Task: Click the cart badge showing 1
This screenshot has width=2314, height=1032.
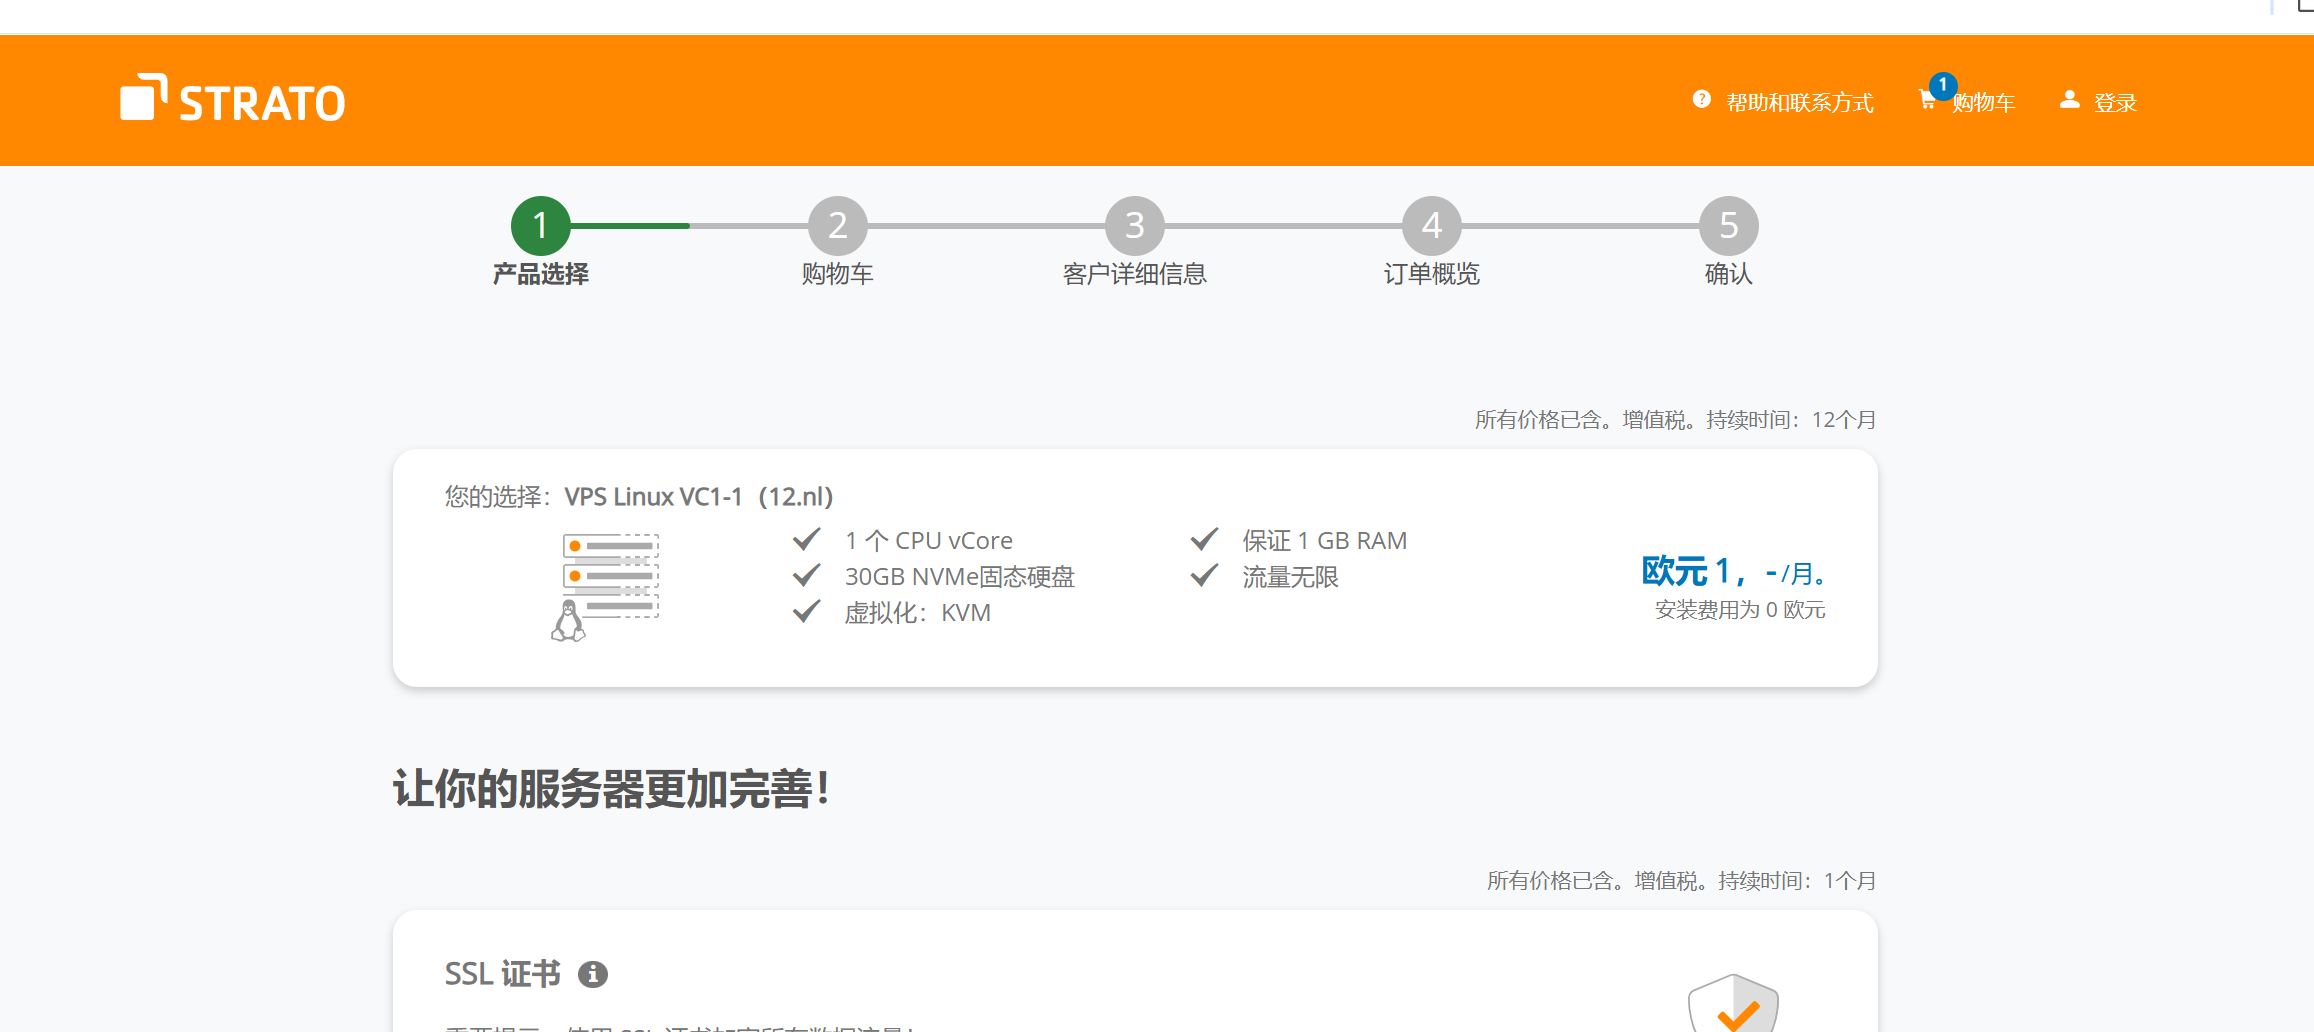Action: tap(1942, 86)
